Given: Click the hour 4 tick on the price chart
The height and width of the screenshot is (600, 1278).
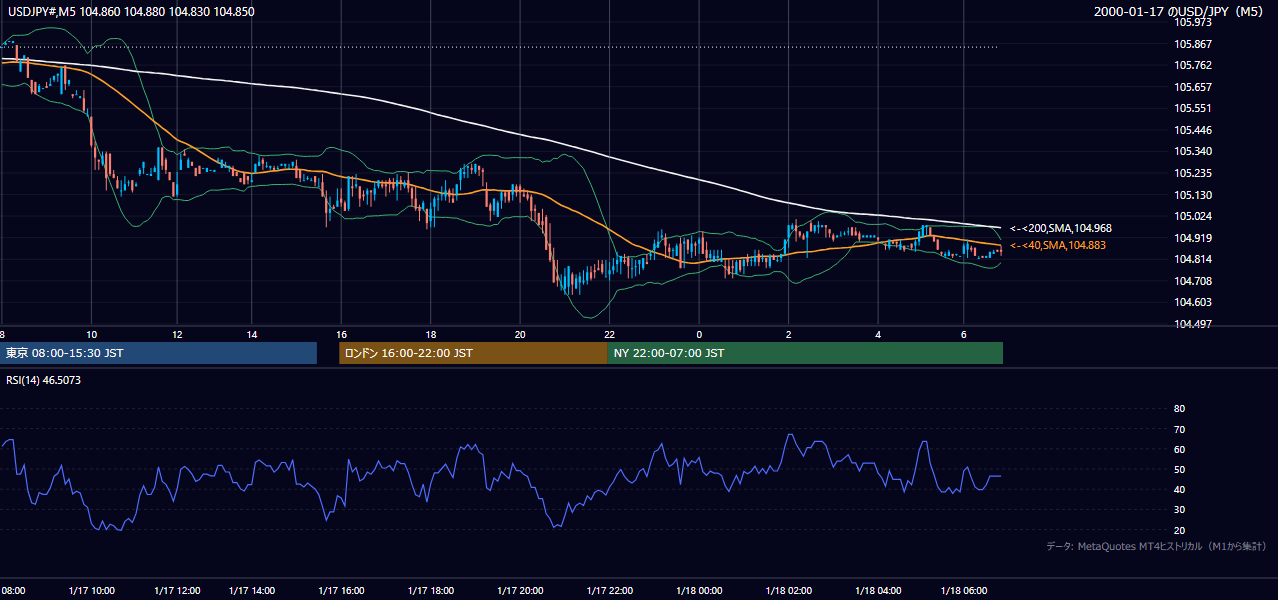Looking at the screenshot, I should pos(878,334).
